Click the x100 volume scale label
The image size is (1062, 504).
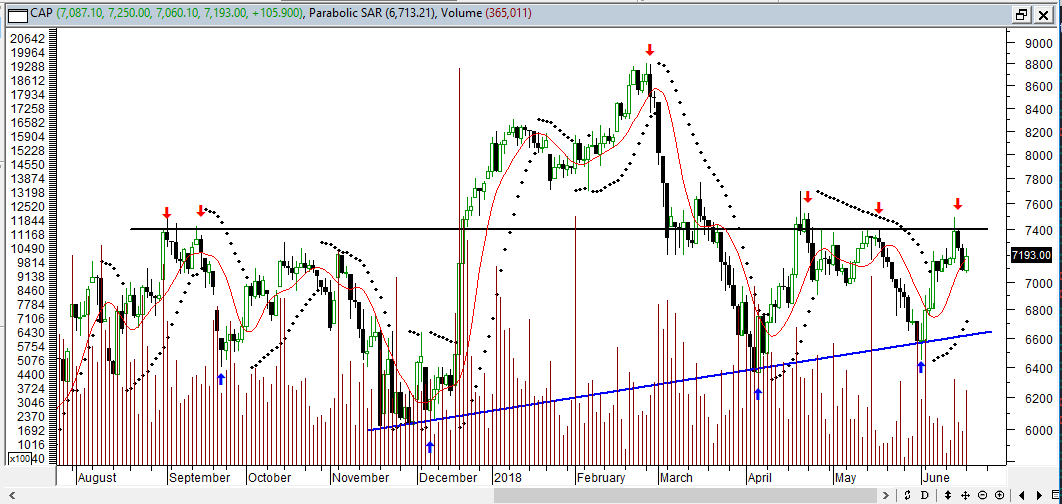18,459
